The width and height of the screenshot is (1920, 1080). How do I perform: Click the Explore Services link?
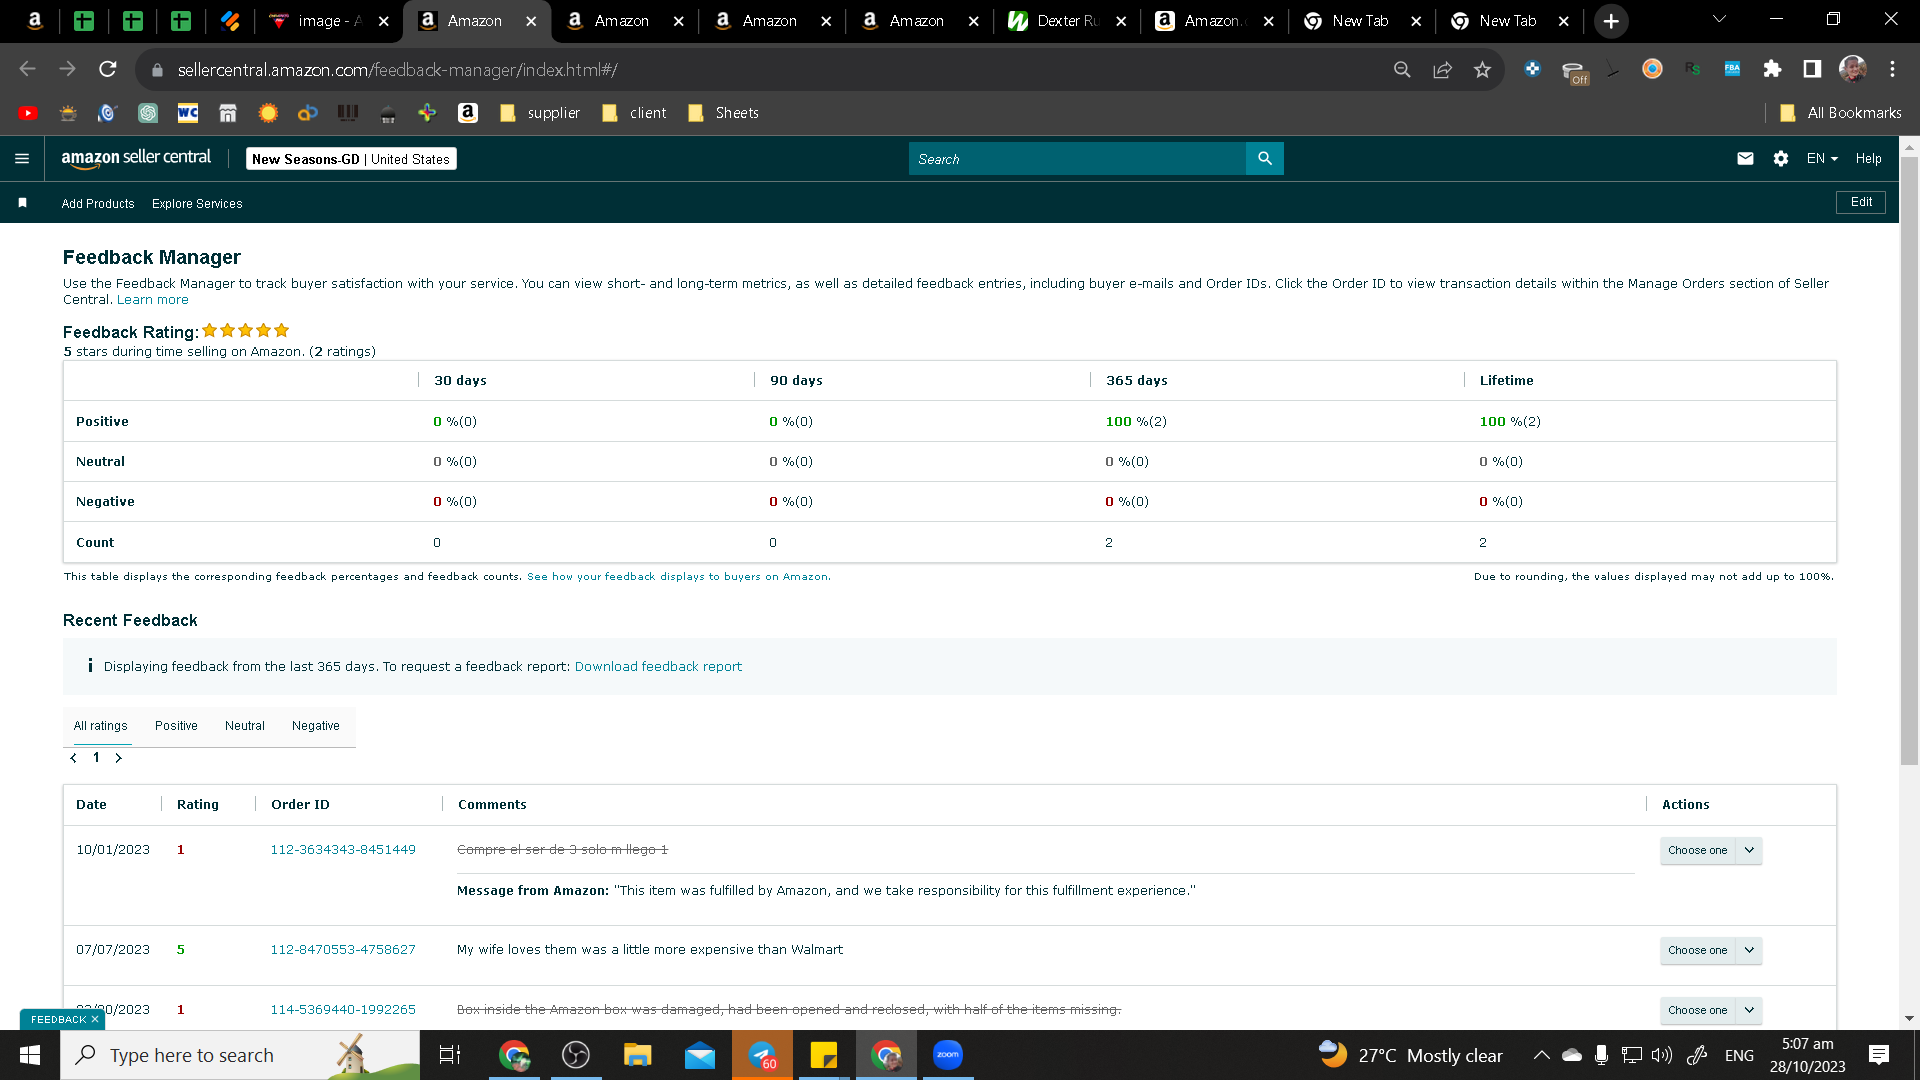coord(197,204)
